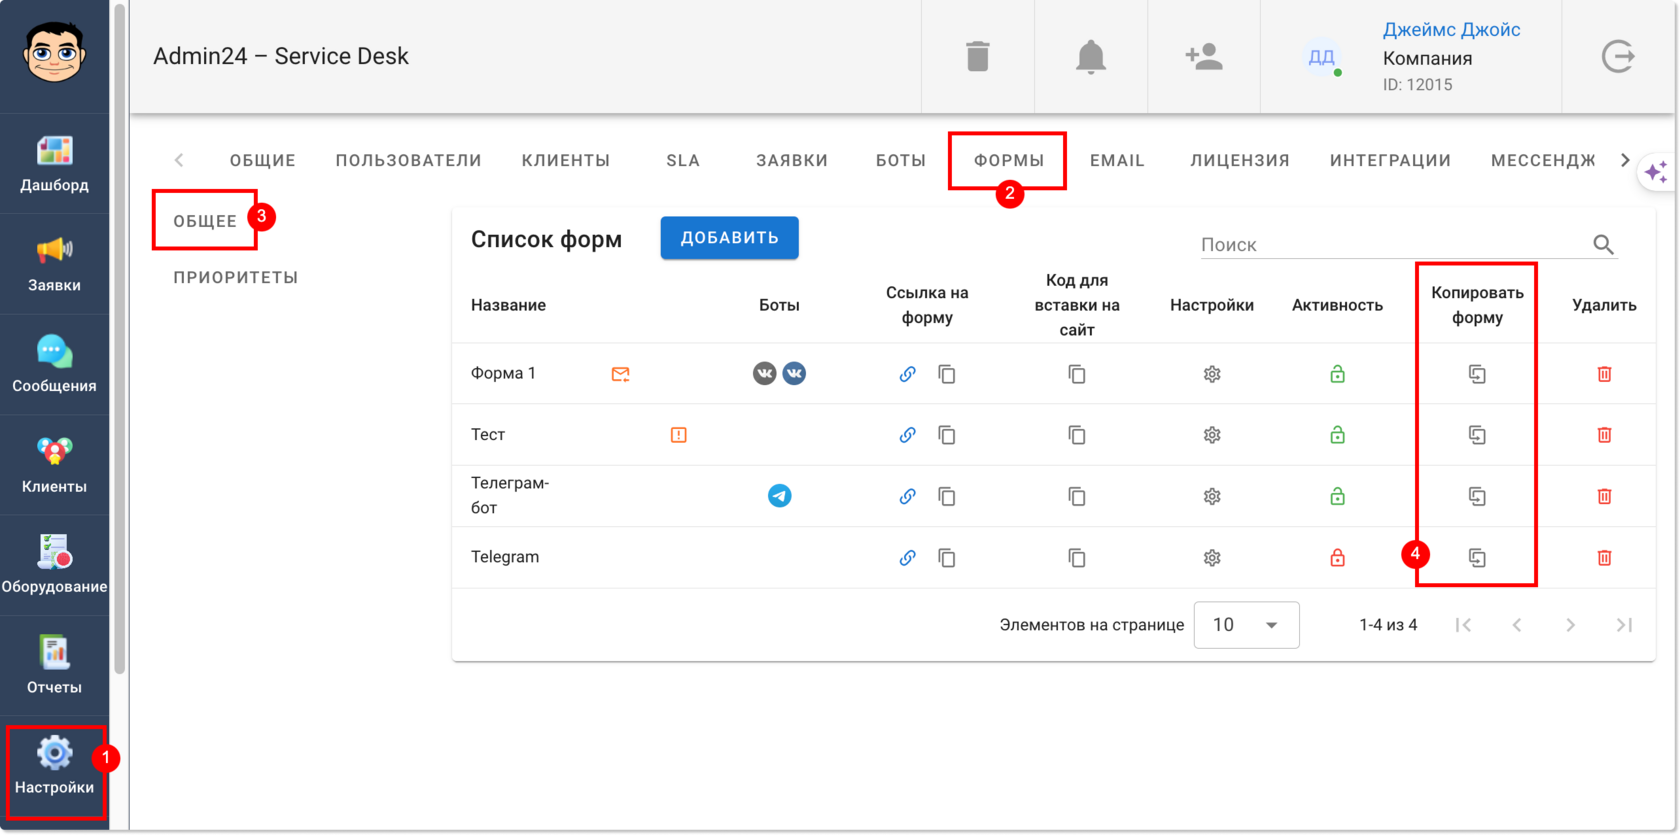This screenshot has height=835, width=1680.
Task: Open form link for Телеграм-бот
Action: coord(907,496)
